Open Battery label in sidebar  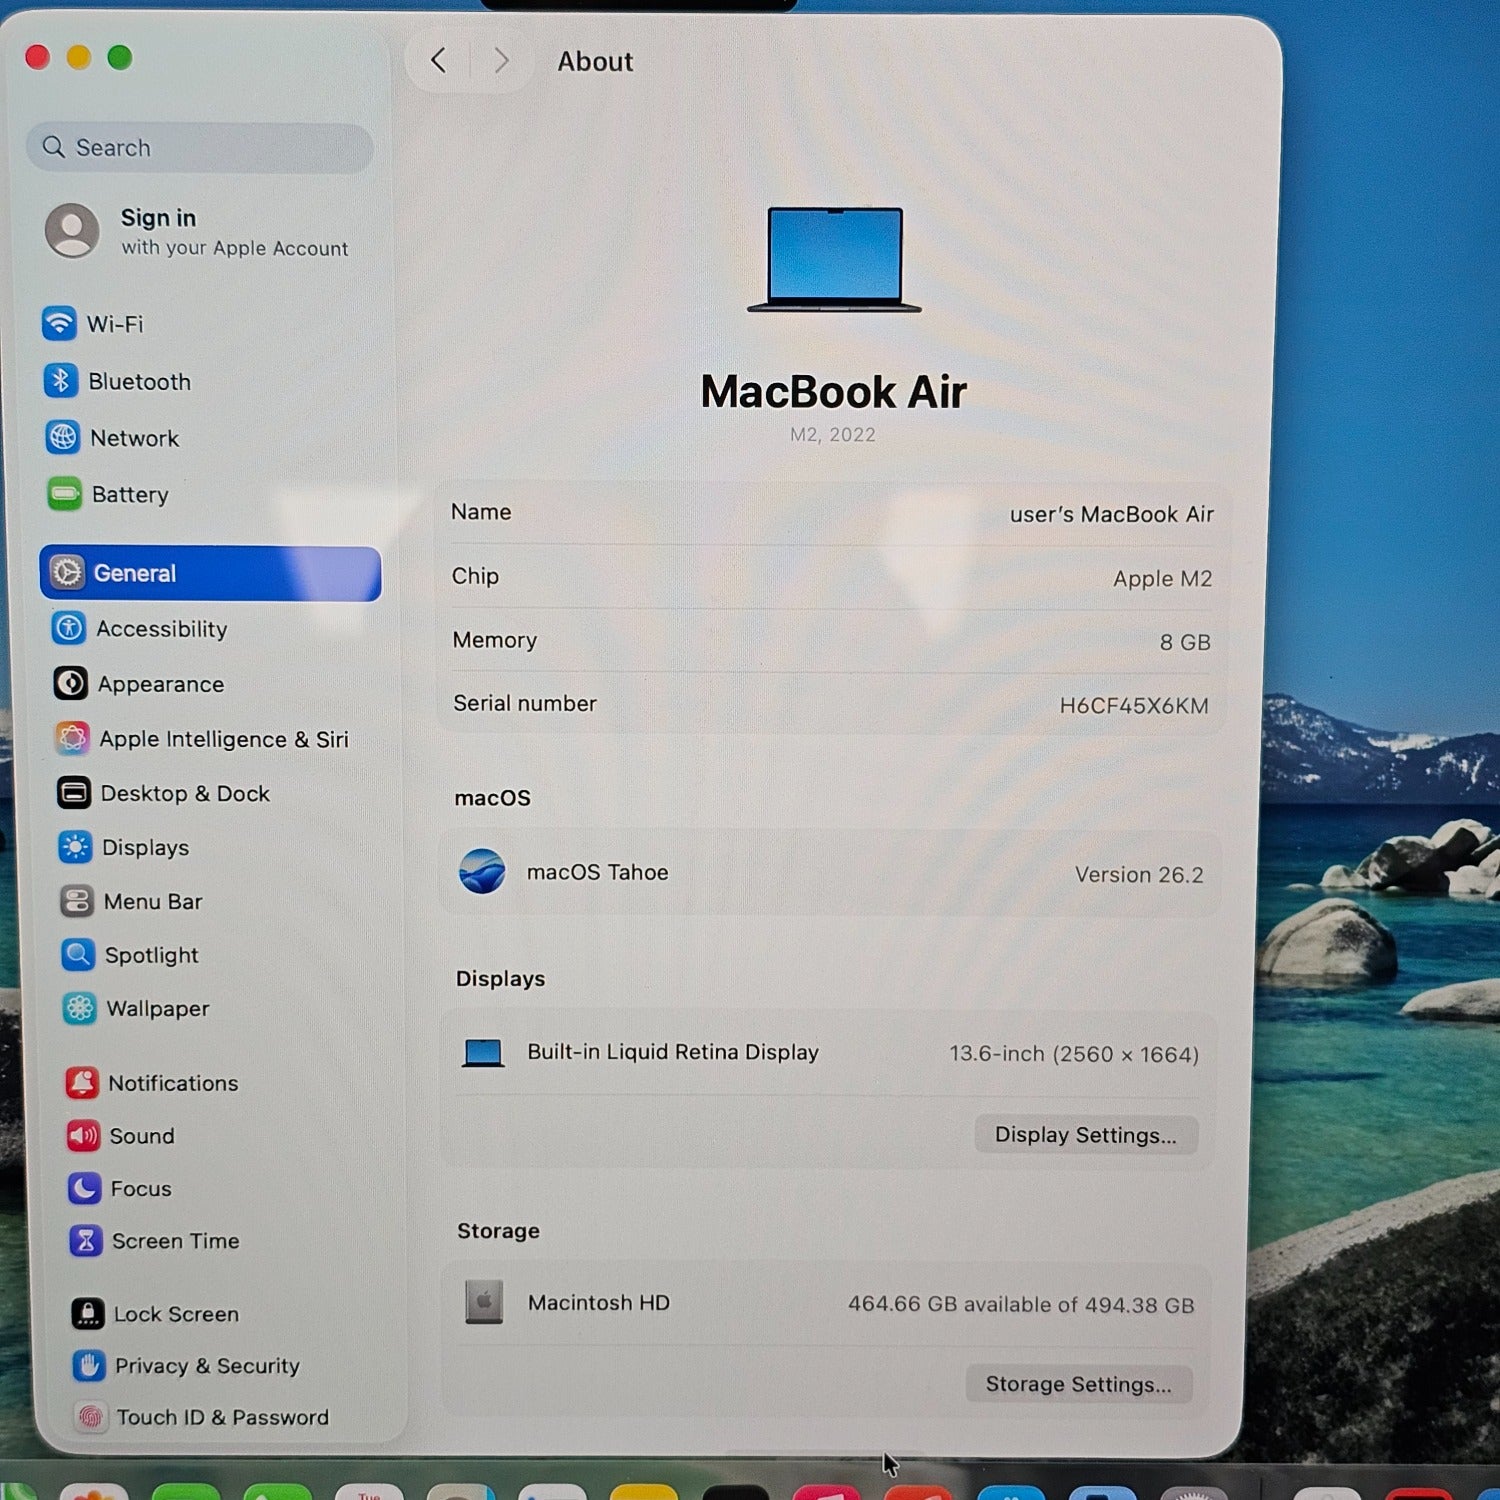click(x=130, y=495)
